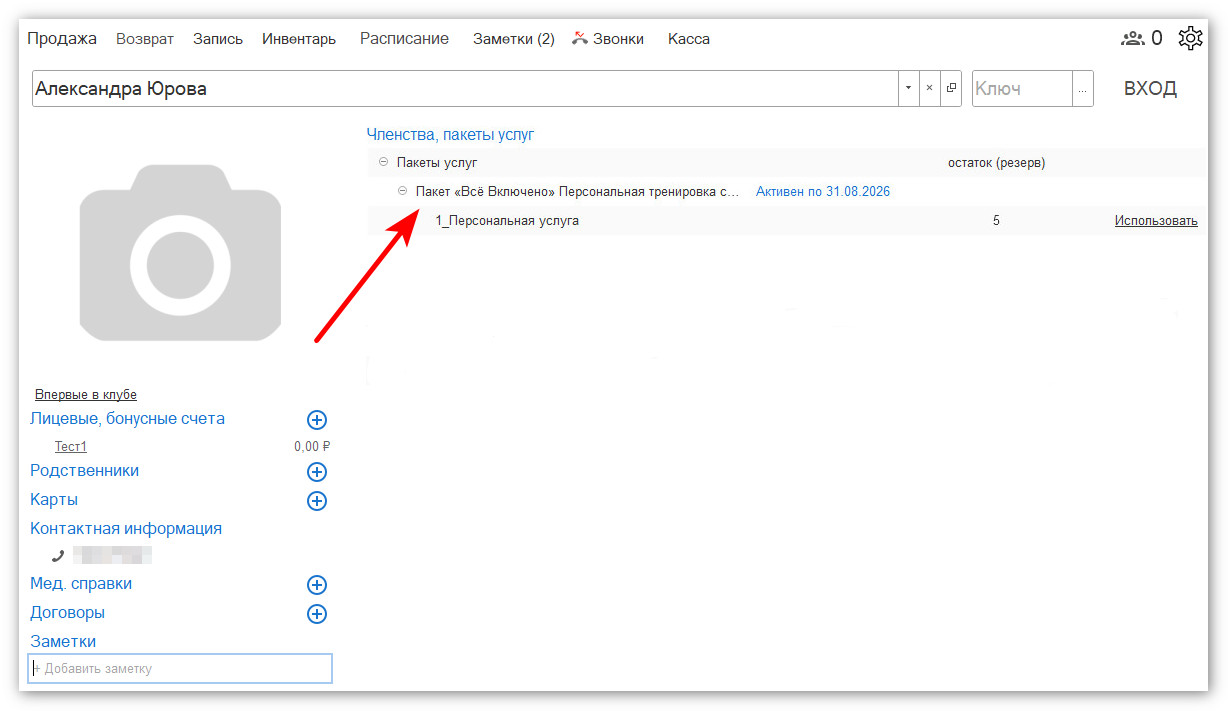The image size is (1228, 711).
Task: Collapse the Пакет «Всё Включено» item
Action: click(x=402, y=191)
